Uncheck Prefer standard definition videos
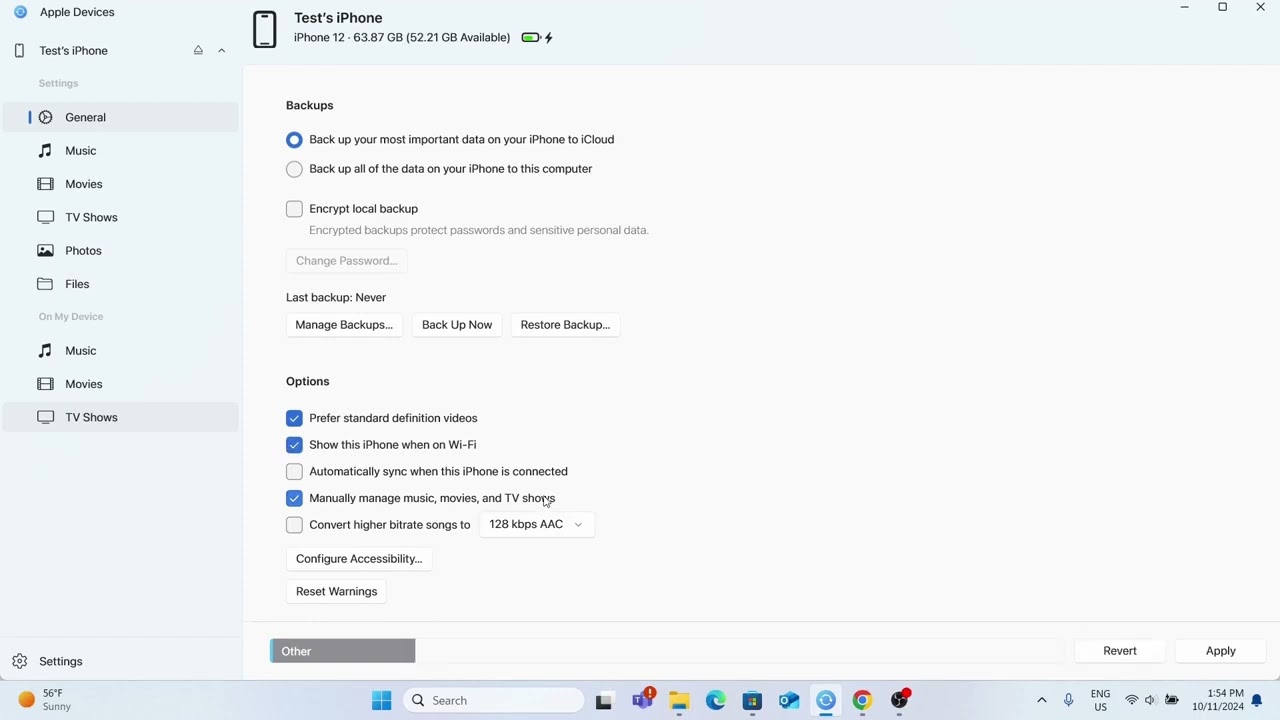1280x720 pixels. (294, 418)
